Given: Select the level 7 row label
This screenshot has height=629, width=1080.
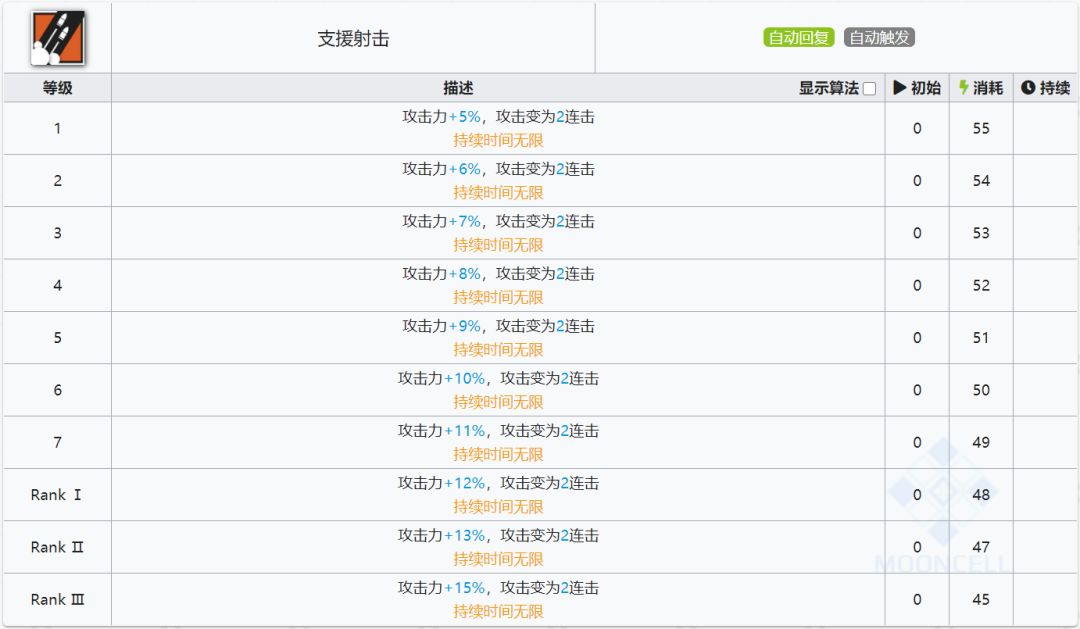Looking at the screenshot, I should pyautogui.click(x=57, y=442).
